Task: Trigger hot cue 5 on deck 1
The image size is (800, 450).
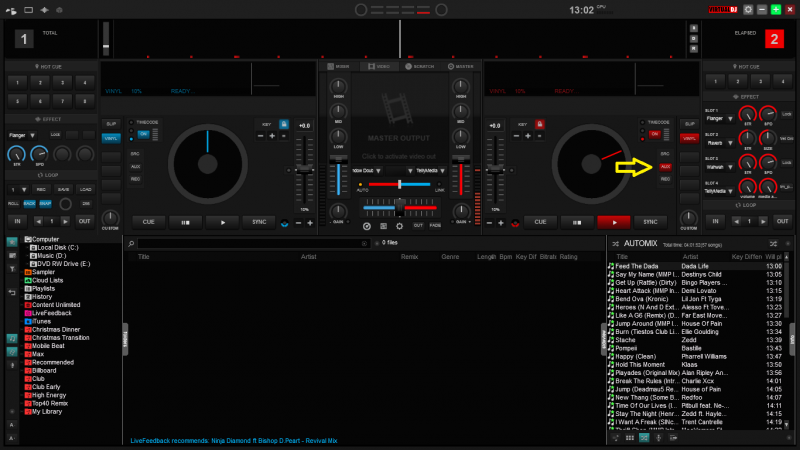Action: [17, 101]
